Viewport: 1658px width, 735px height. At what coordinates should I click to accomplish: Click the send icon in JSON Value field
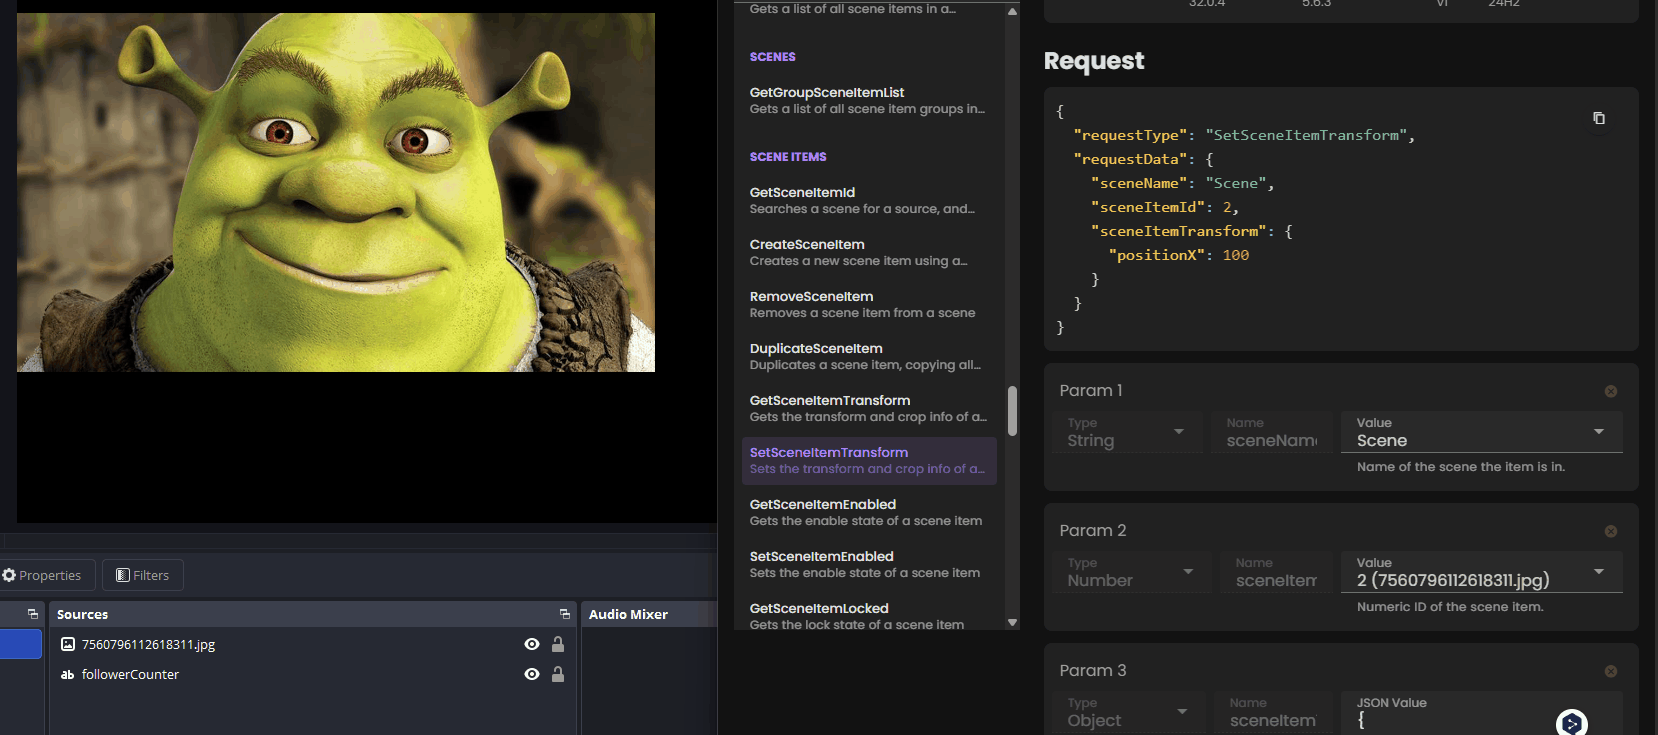(x=1571, y=722)
